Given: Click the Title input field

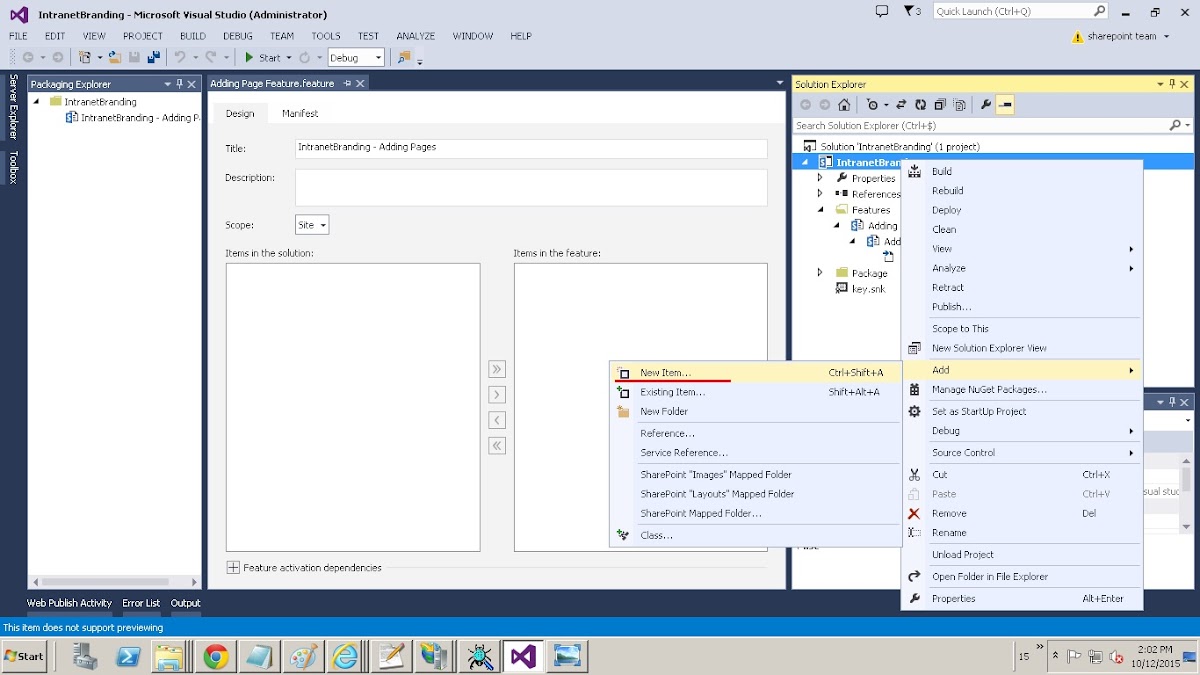Looking at the screenshot, I should (x=531, y=148).
